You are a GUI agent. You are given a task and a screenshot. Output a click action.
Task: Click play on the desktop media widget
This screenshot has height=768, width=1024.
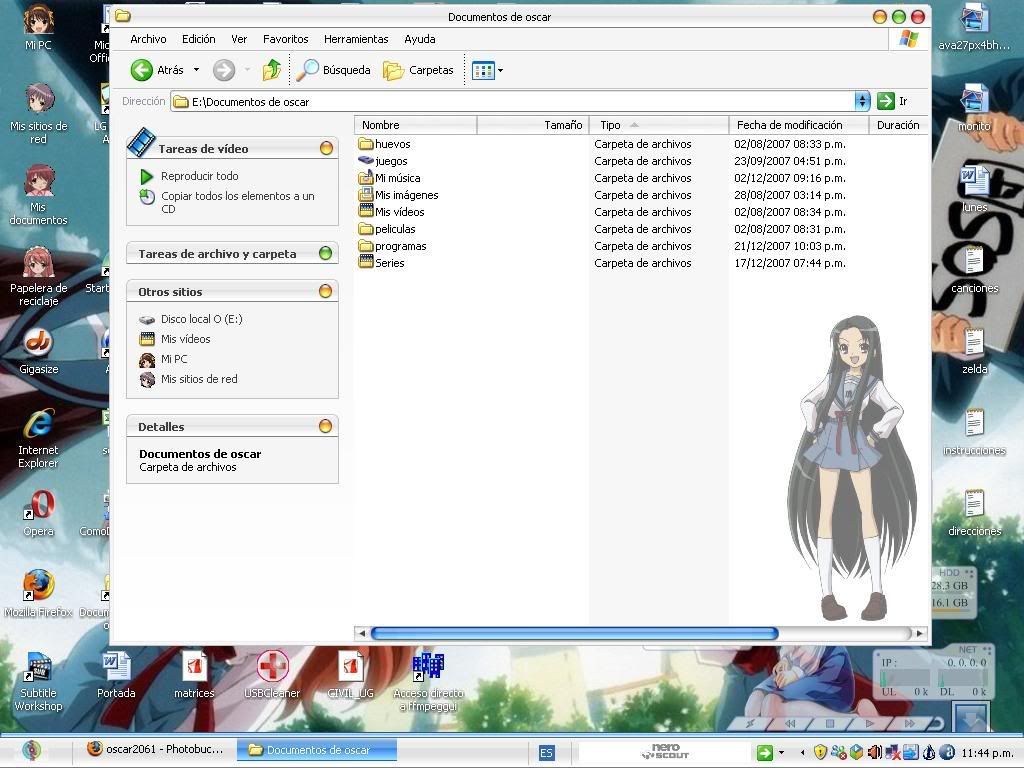pyautogui.click(x=869, y=724)
